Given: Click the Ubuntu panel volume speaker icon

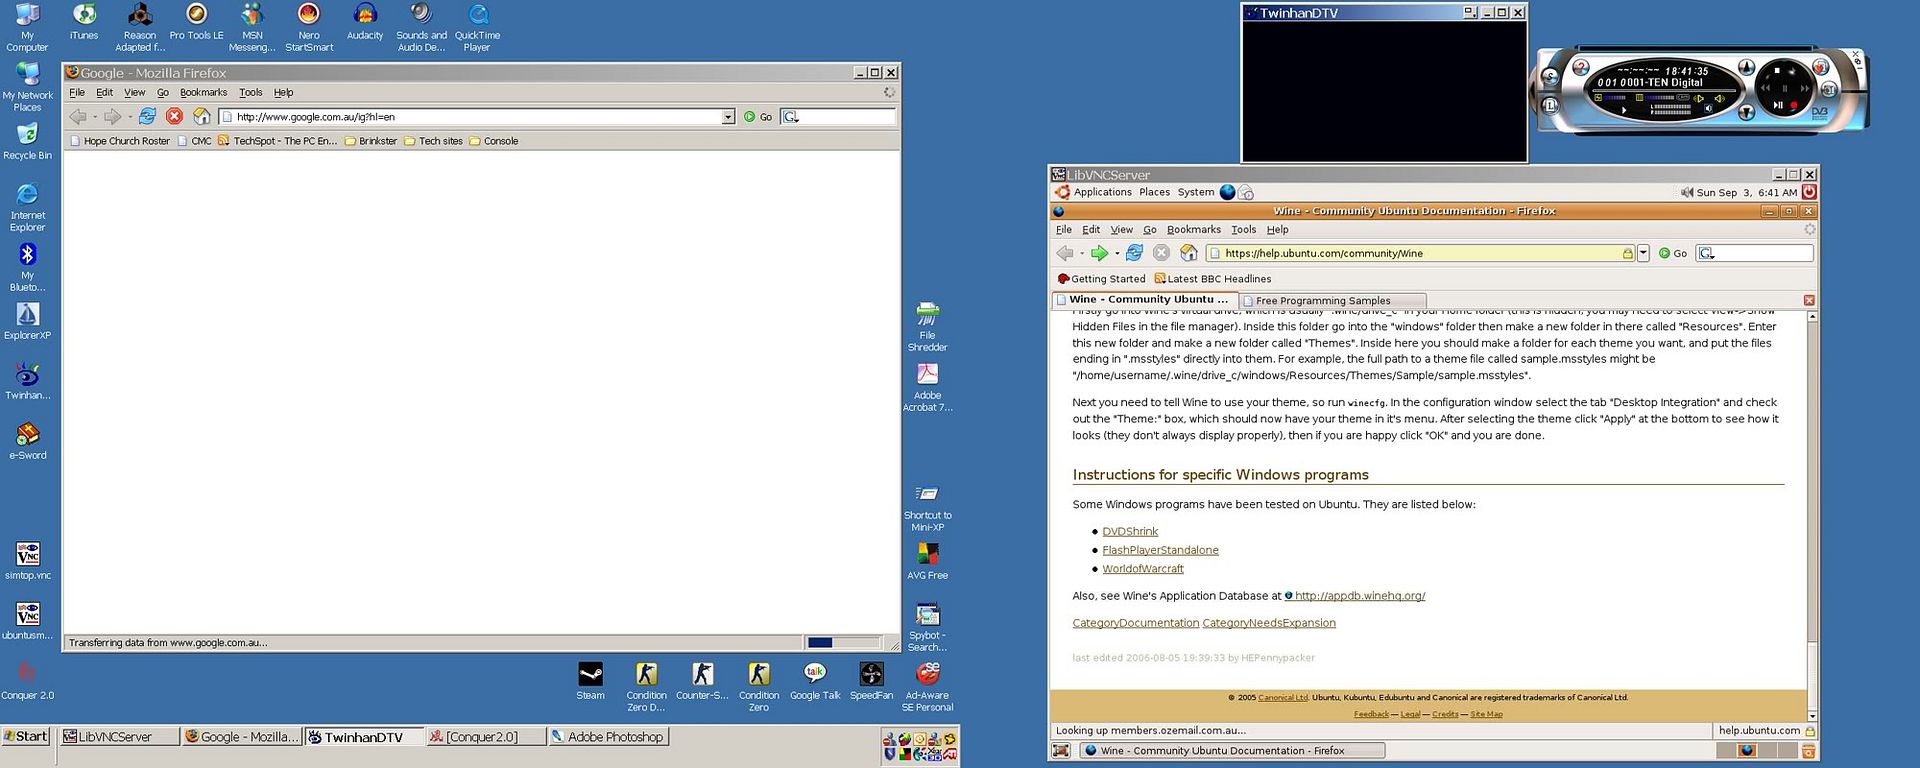Looking at the screenshot, I should 1687,192.
